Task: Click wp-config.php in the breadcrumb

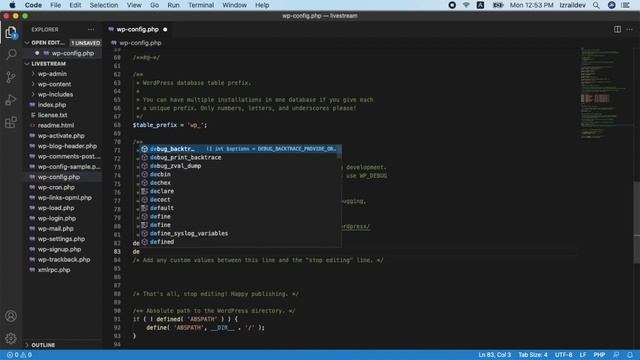Action: (x=140, y=43)
